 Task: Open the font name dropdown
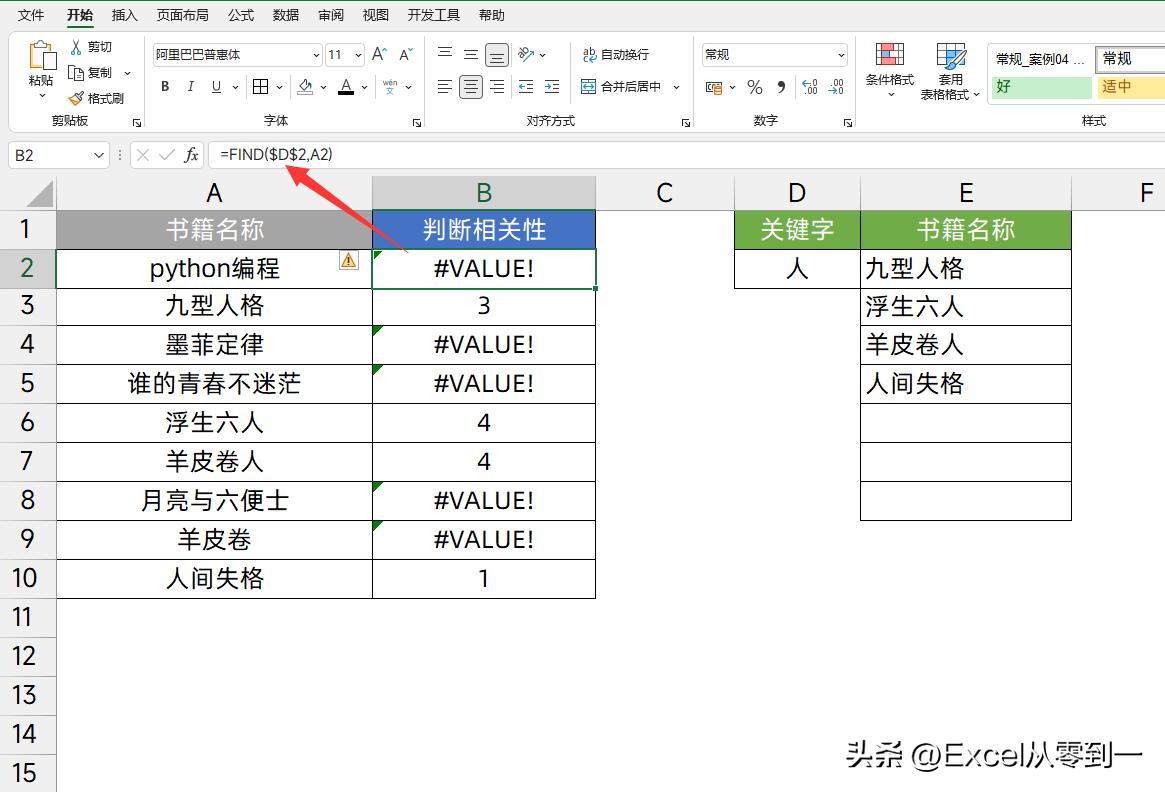[x=314, y=54]
